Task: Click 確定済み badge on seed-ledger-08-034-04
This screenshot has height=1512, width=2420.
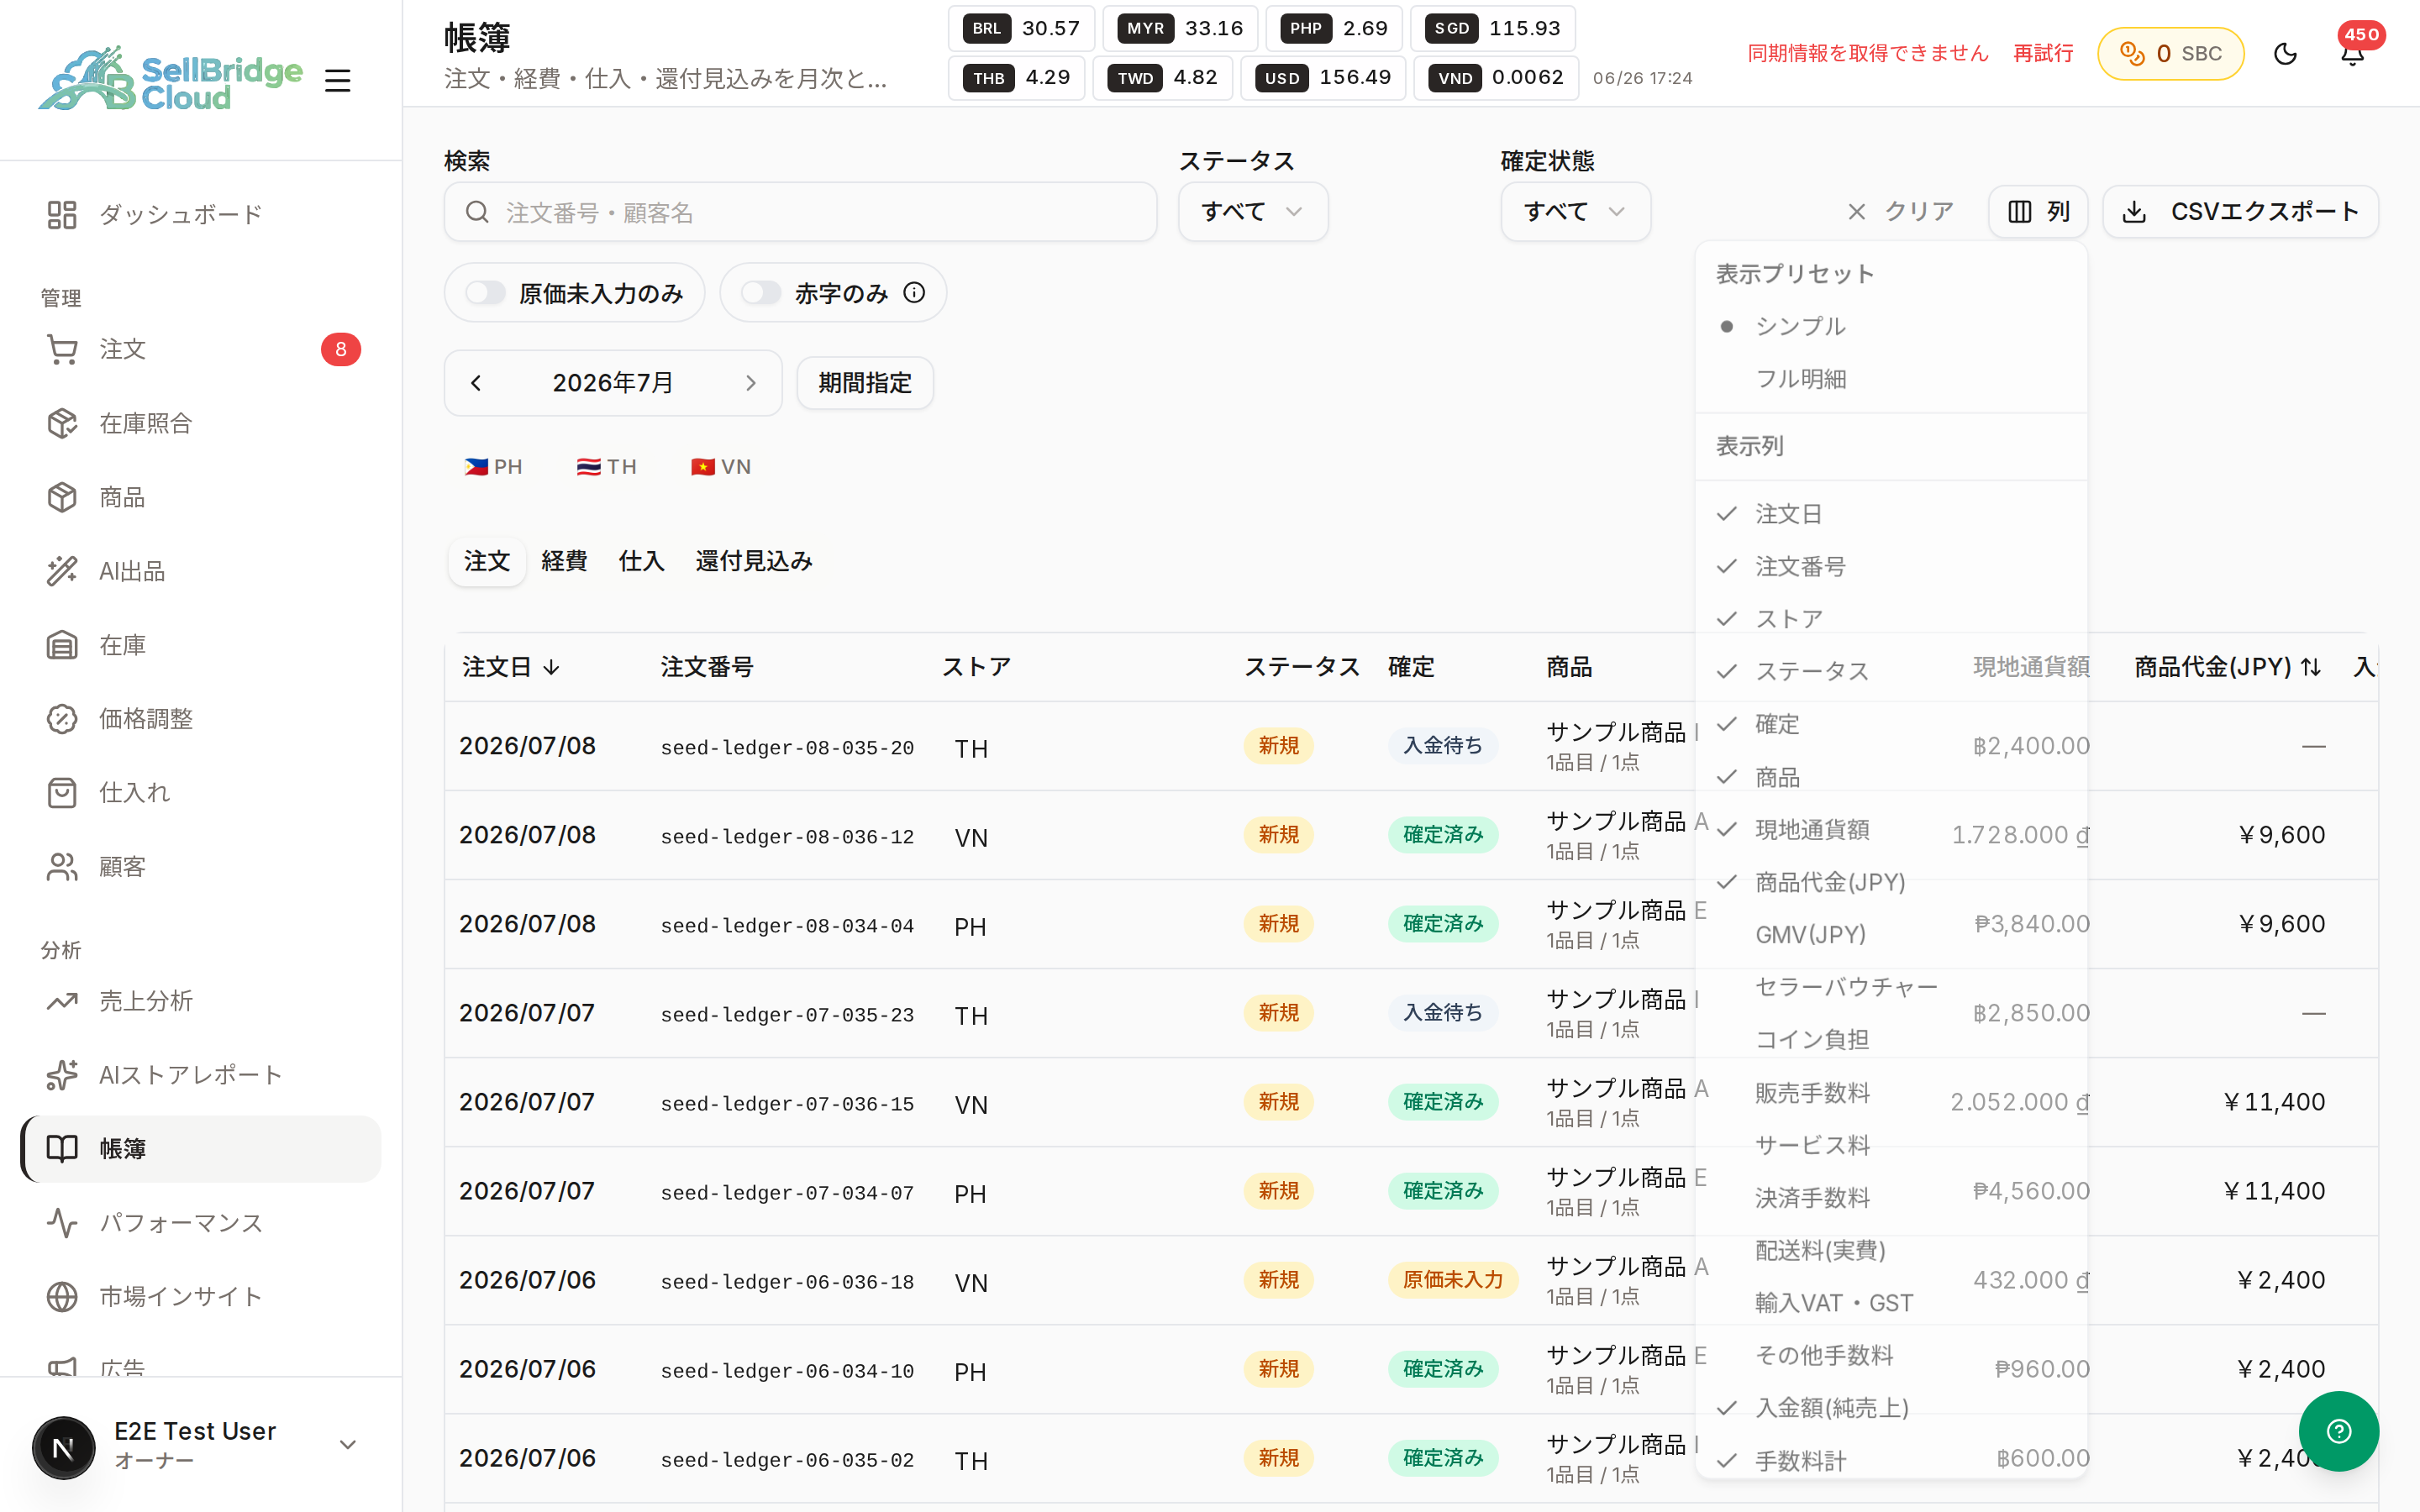Action: pyautogui.click(x=1442, y=924)
